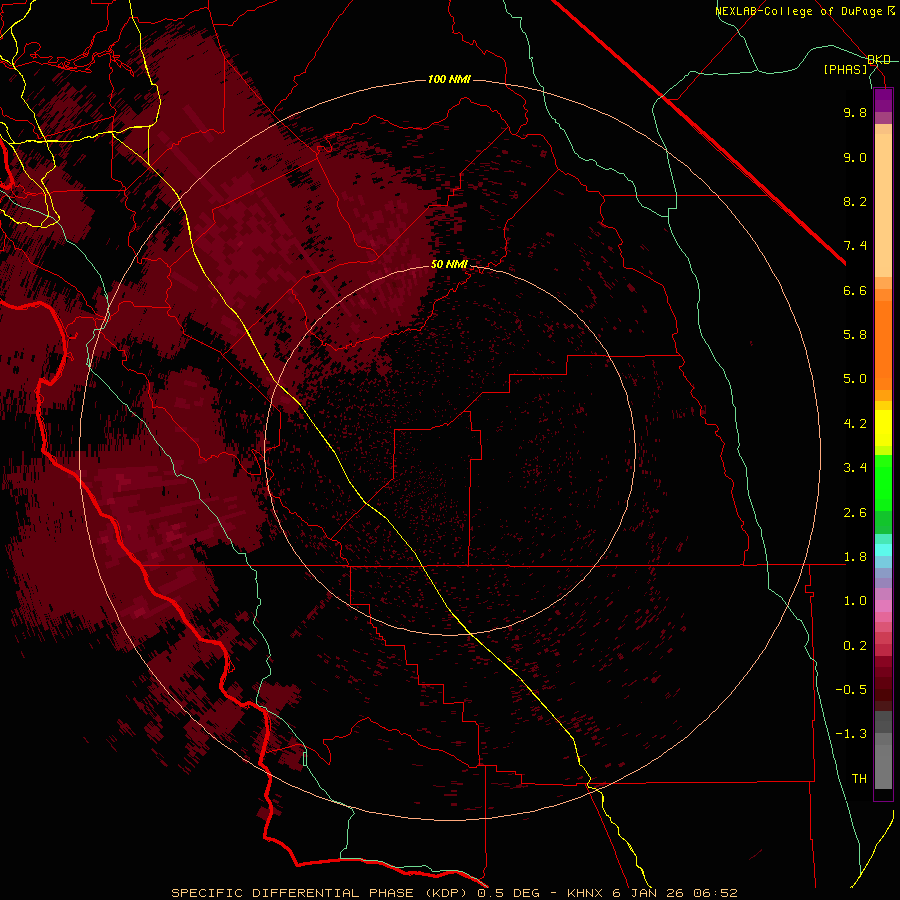Click the 6.6 legend value
This screenshot has height=900, width=900.
(x=855, y=290)
